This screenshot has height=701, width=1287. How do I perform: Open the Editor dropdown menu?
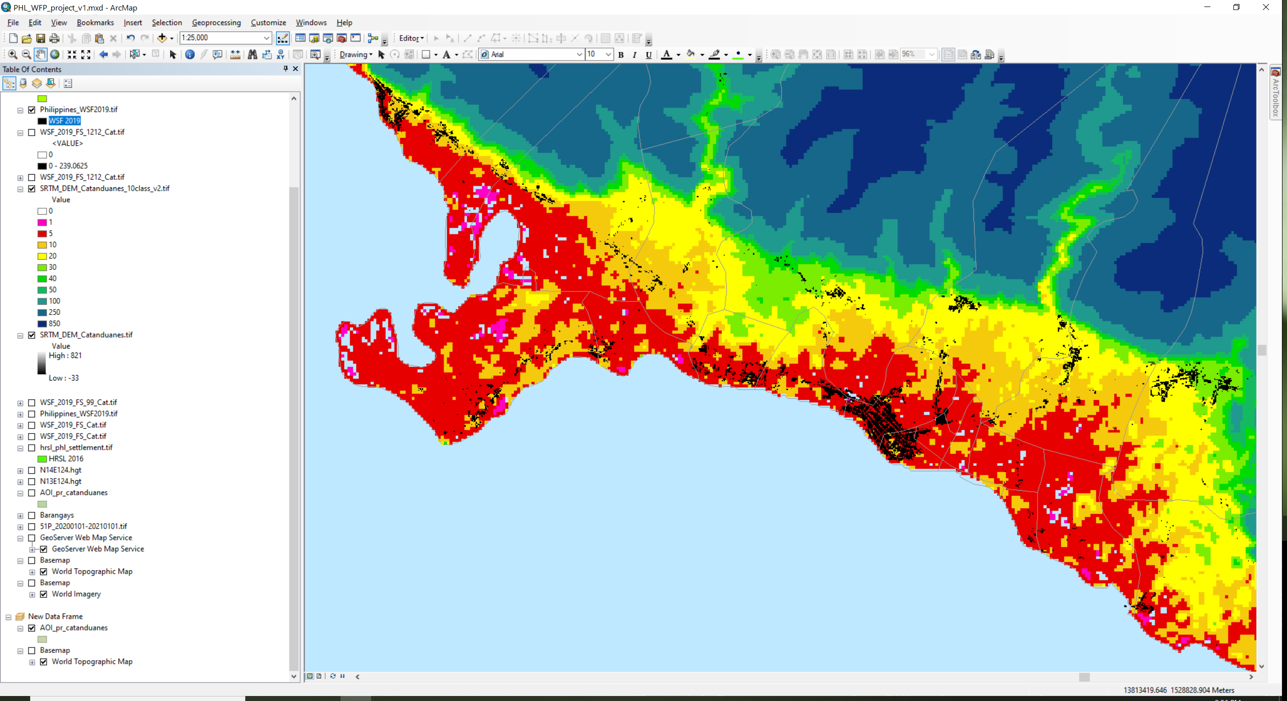click(411, 38)
